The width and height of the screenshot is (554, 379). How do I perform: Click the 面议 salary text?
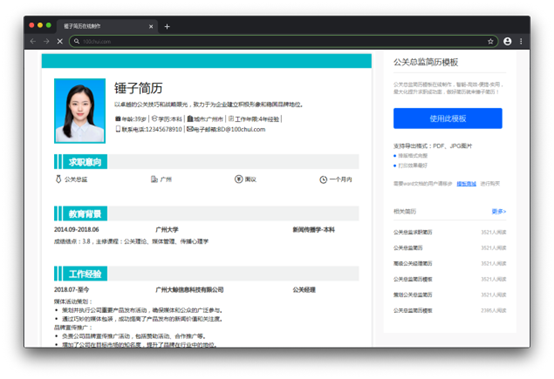(x=251, y=179)
